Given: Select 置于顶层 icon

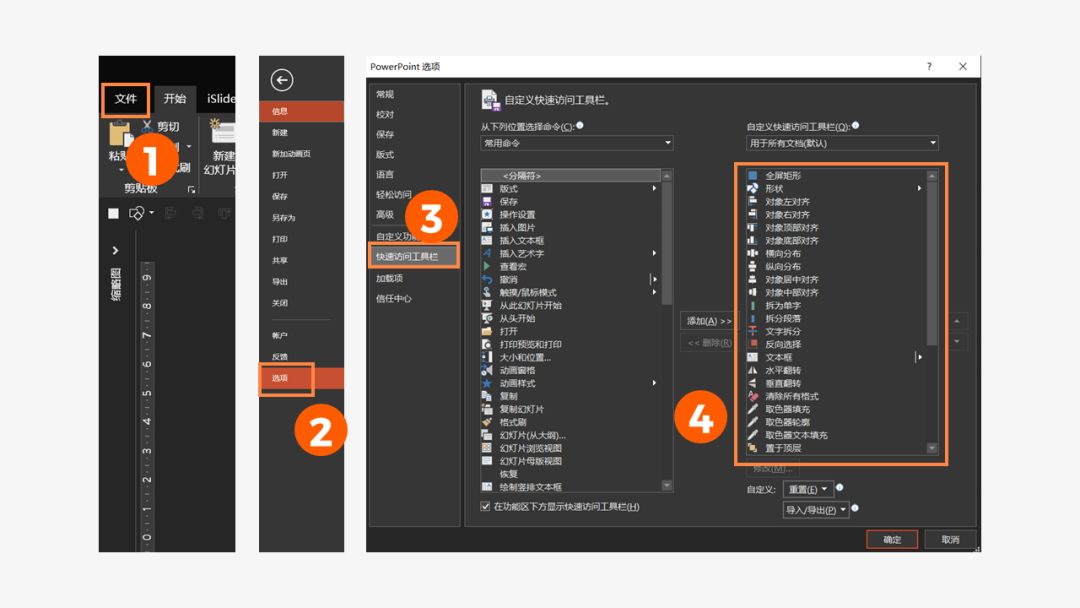Looking at the screenshot, I should click(x=753, y=448).
